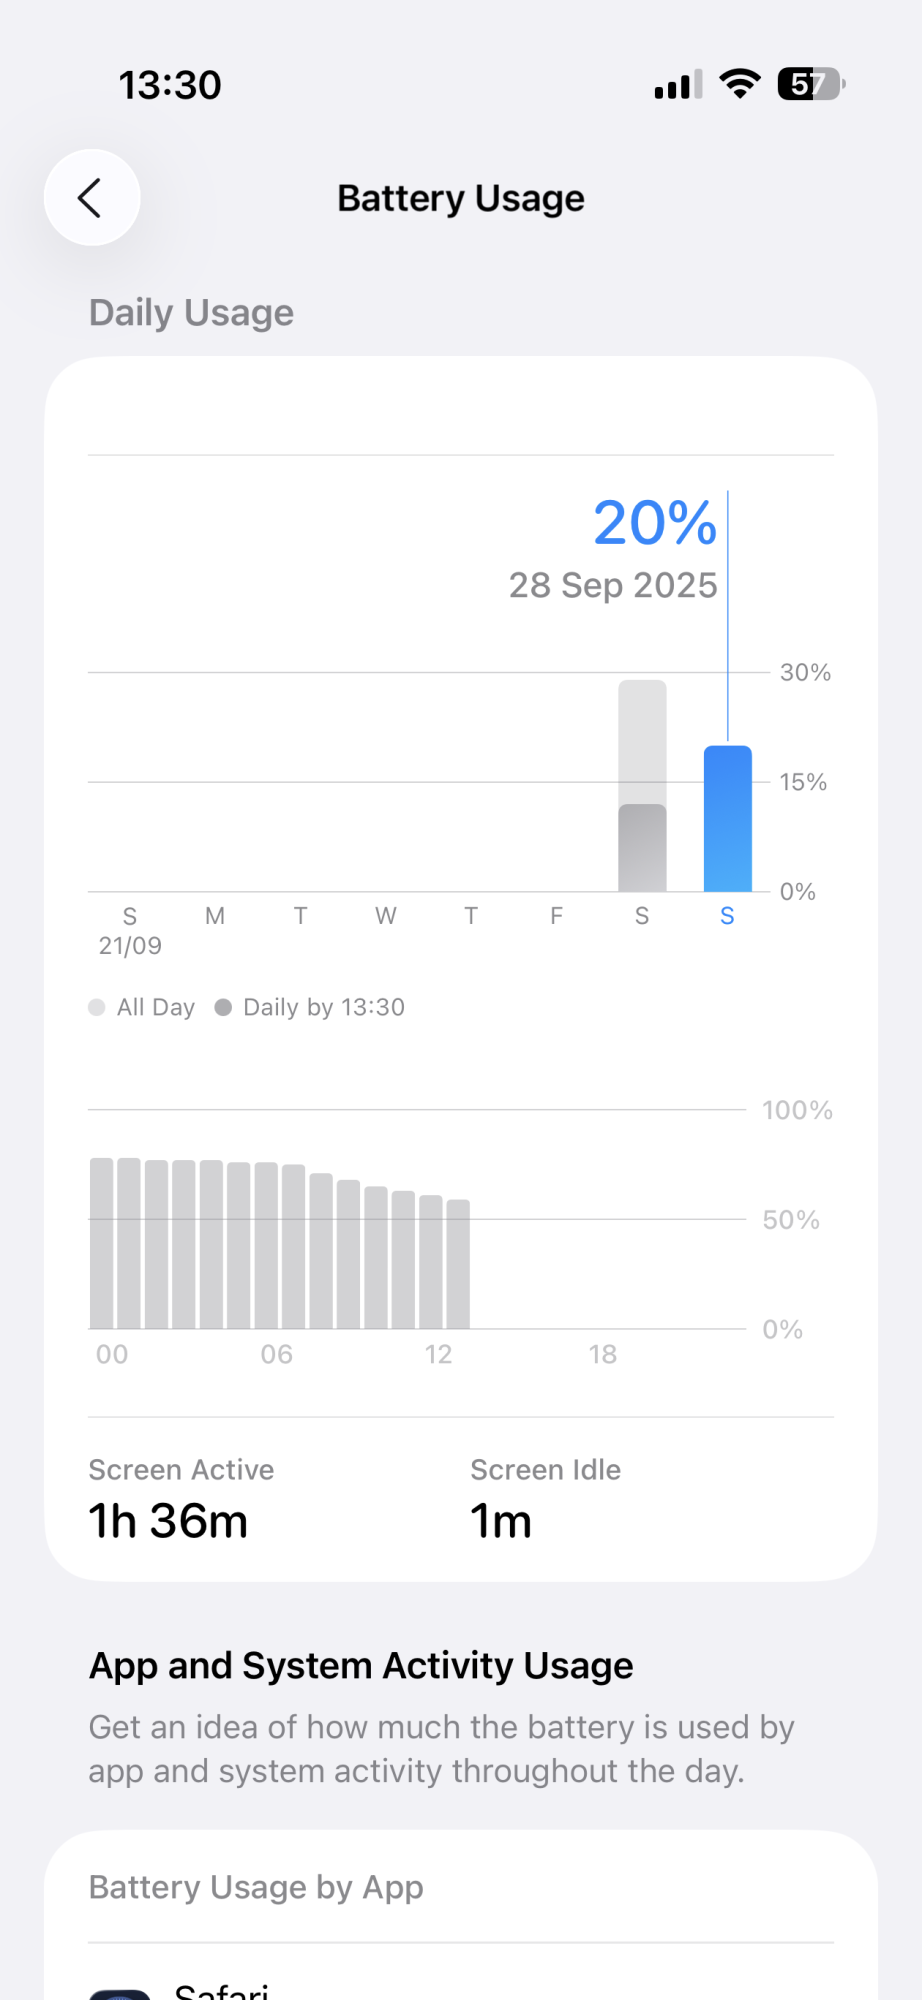Viewport: 922px width, 2000px height.
Task: Tap the cellular signal bars icon
Action: point(678,85)
